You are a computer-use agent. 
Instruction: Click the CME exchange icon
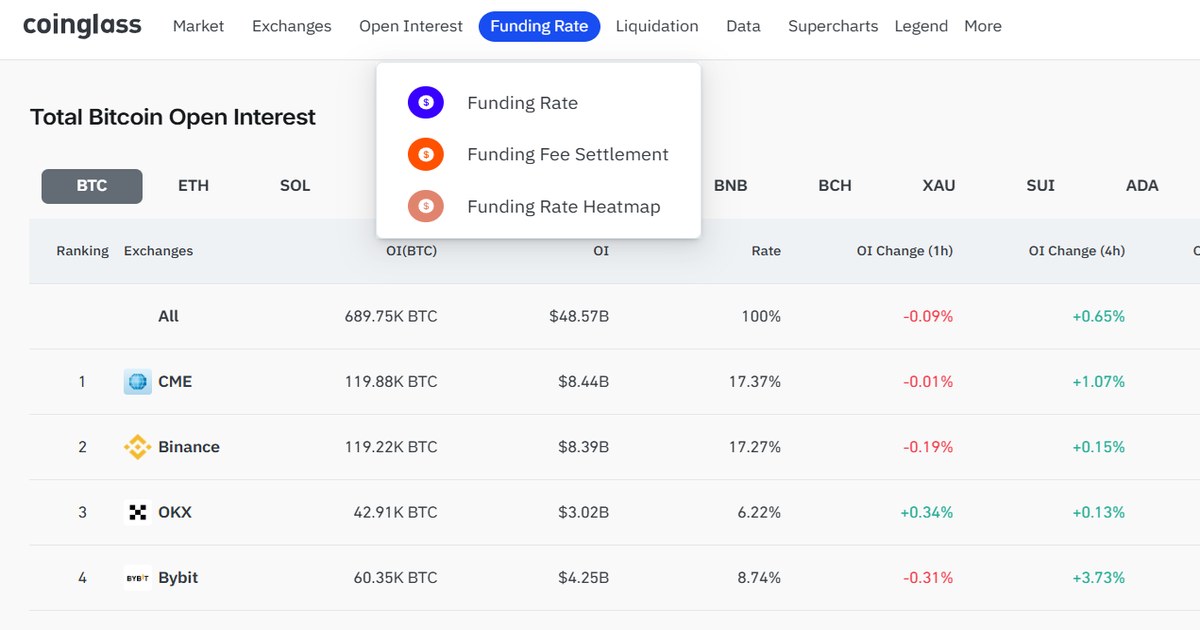(x=137, y=381)
